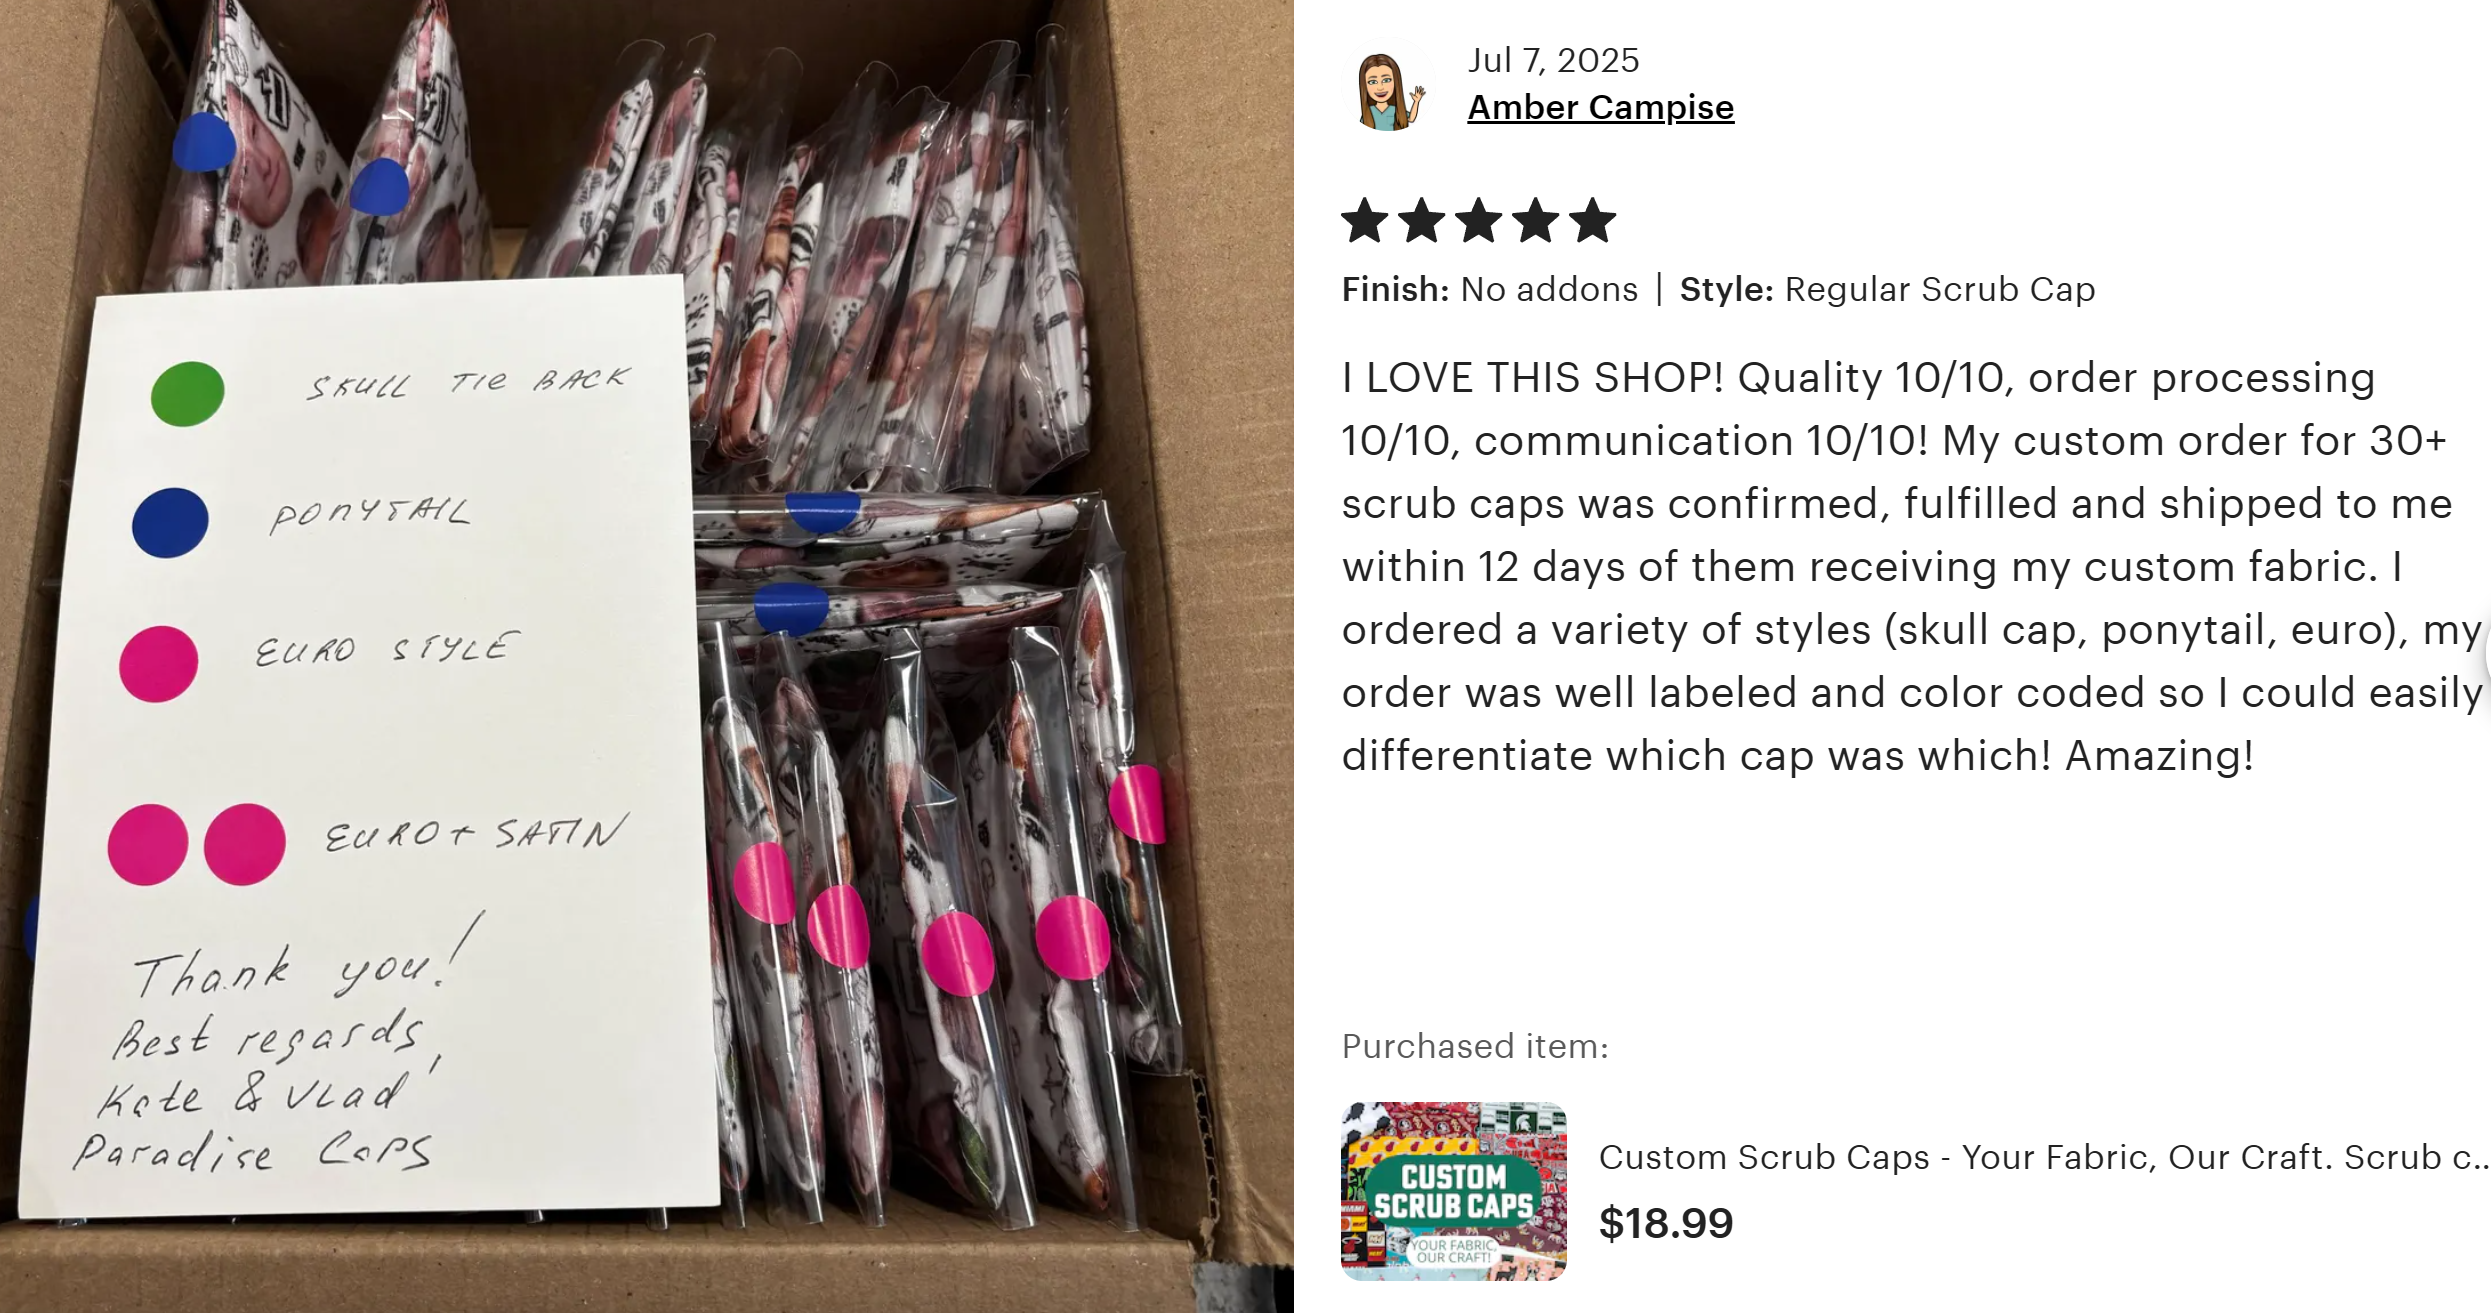Viewport: 2491px width, 1313px height.
Task: Click the Finish: No addons label
Action: [1489, 289]
